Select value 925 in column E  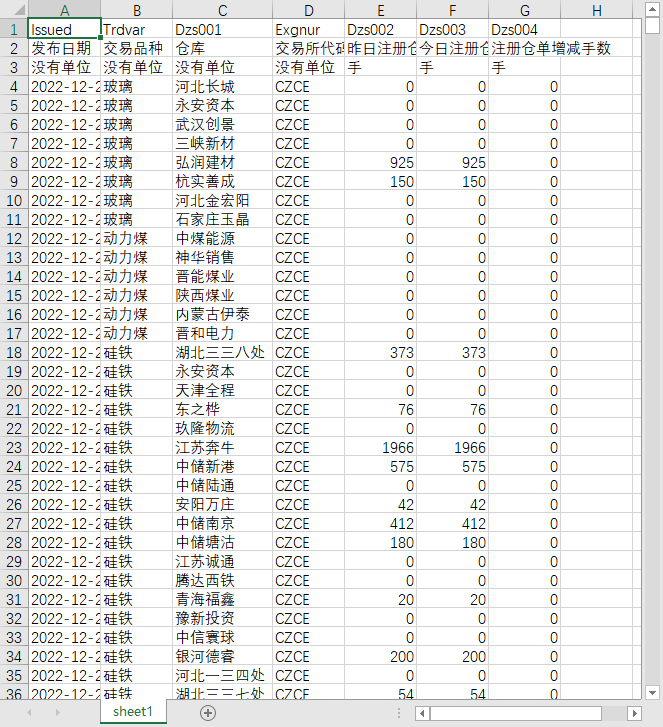(381, 162)
